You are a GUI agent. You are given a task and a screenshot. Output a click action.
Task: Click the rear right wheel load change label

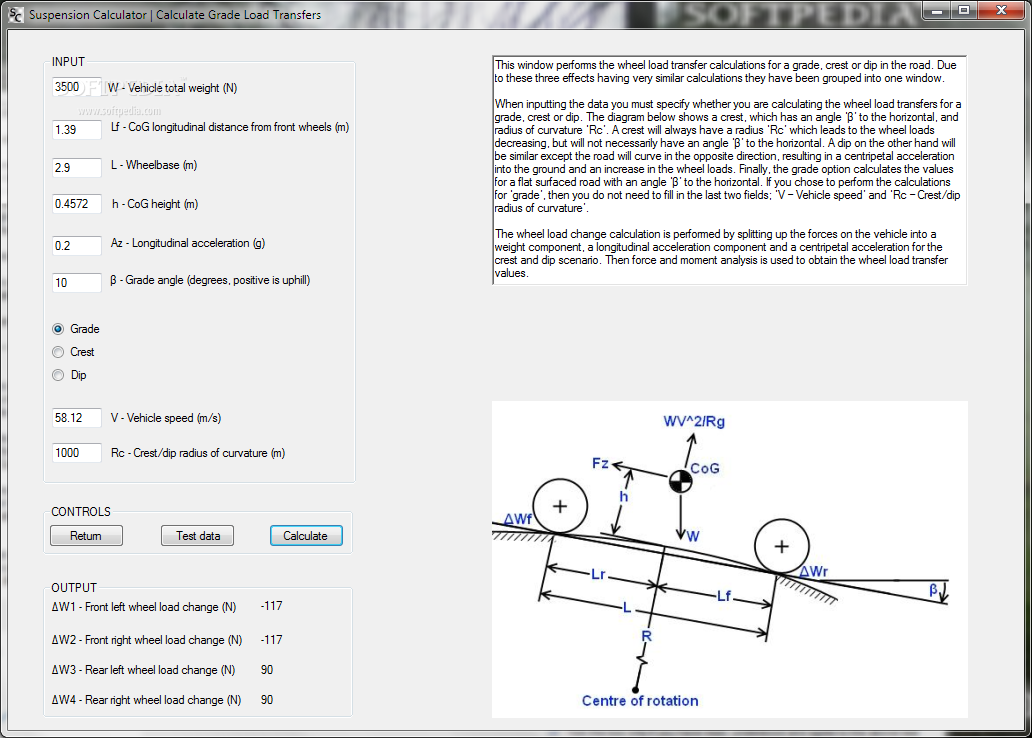146,700
